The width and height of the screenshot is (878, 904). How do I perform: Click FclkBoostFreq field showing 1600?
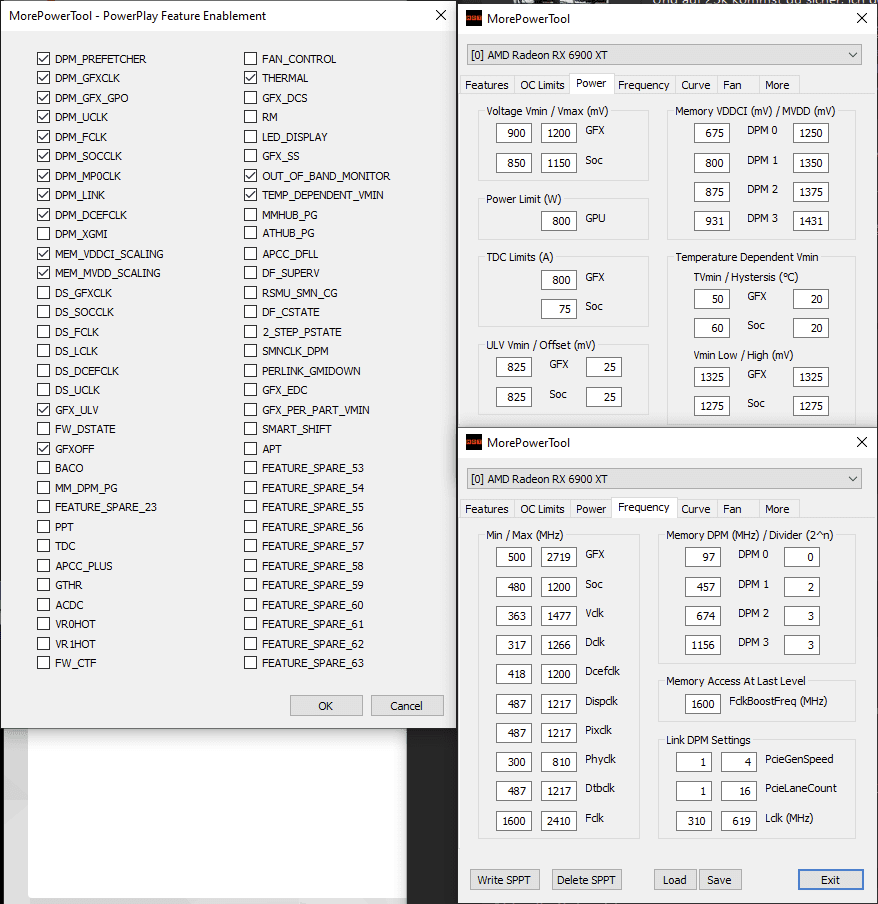pyautogui.click(x=703, y=703)
